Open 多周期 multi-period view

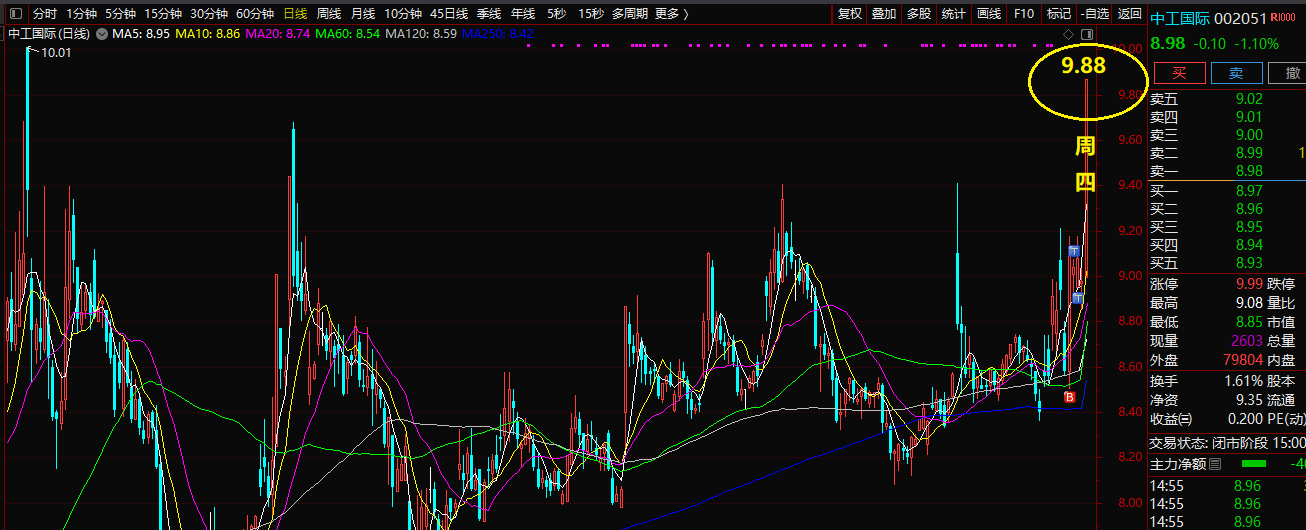630,14
